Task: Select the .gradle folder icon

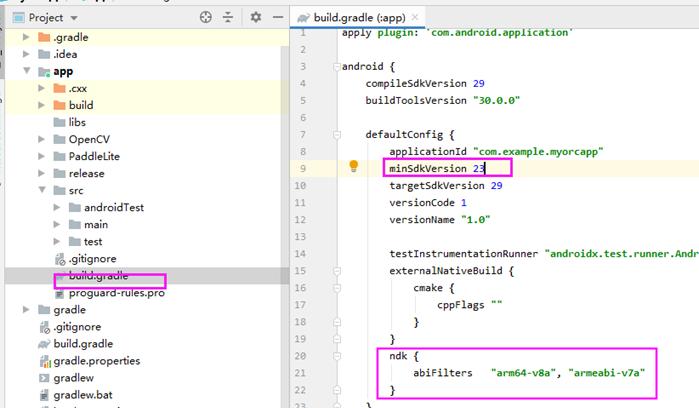Action: click(x=44, y=37)
